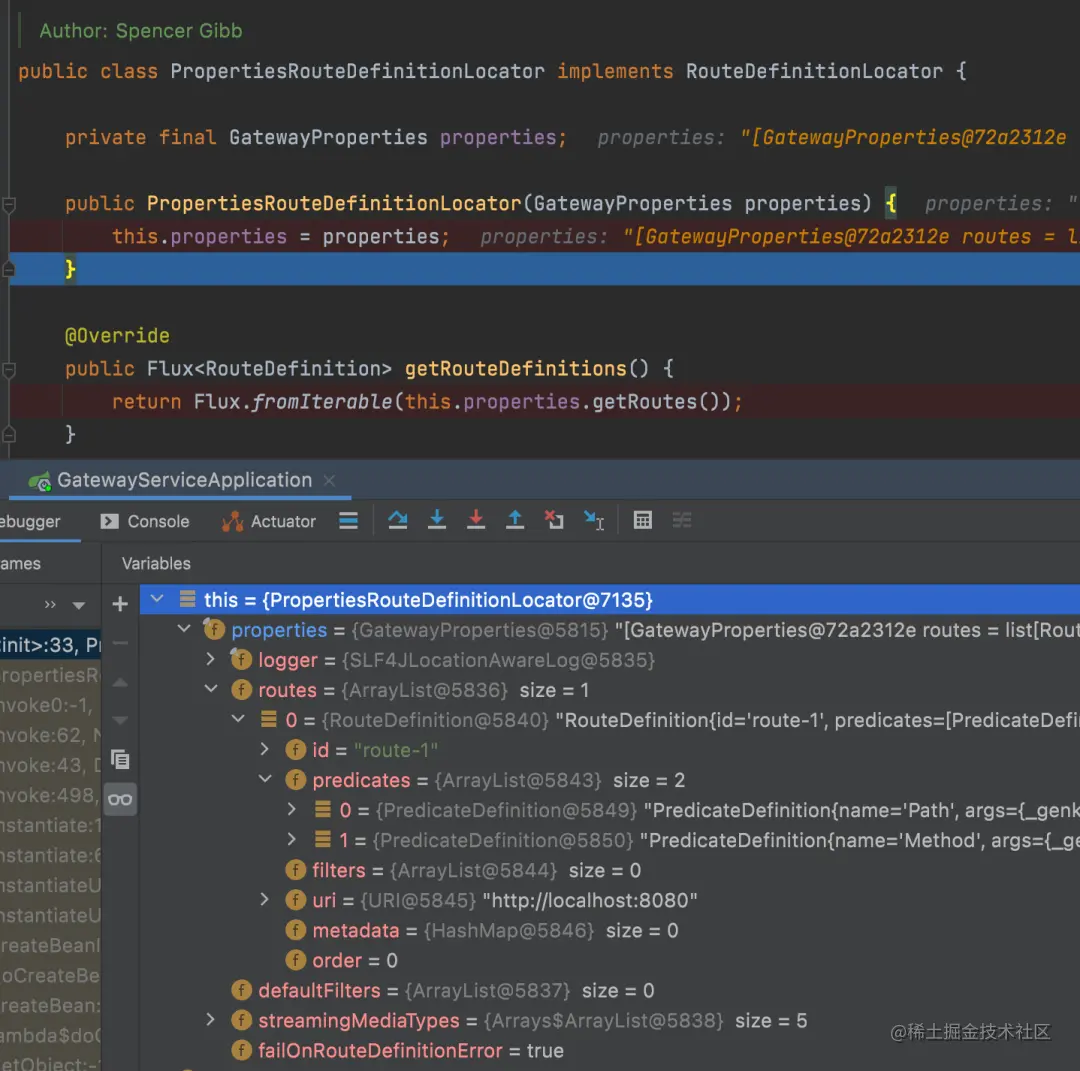The width and height of the screenshot is (1080, 1071).
Task: Select the defaultFilters variable row
Action: (610, 990)
